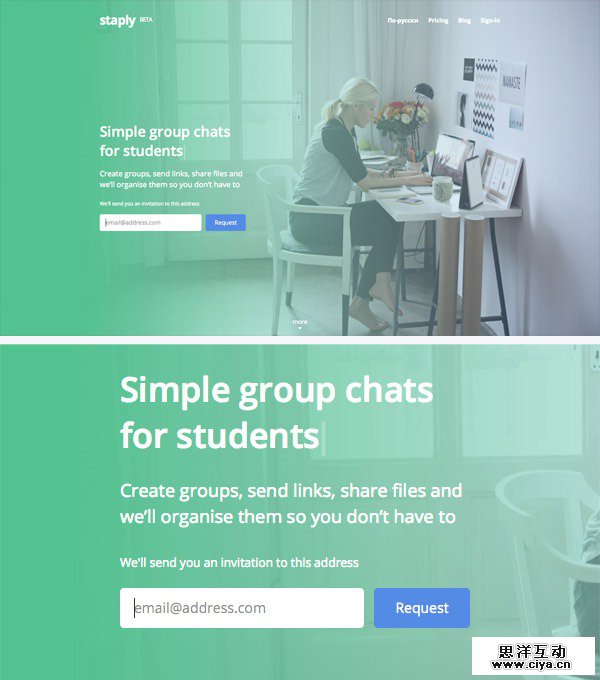Image resolution: width=600 pixels, height=680 pixels.
Task: Click the more label above the arrow
Action: tap(300, 322)
